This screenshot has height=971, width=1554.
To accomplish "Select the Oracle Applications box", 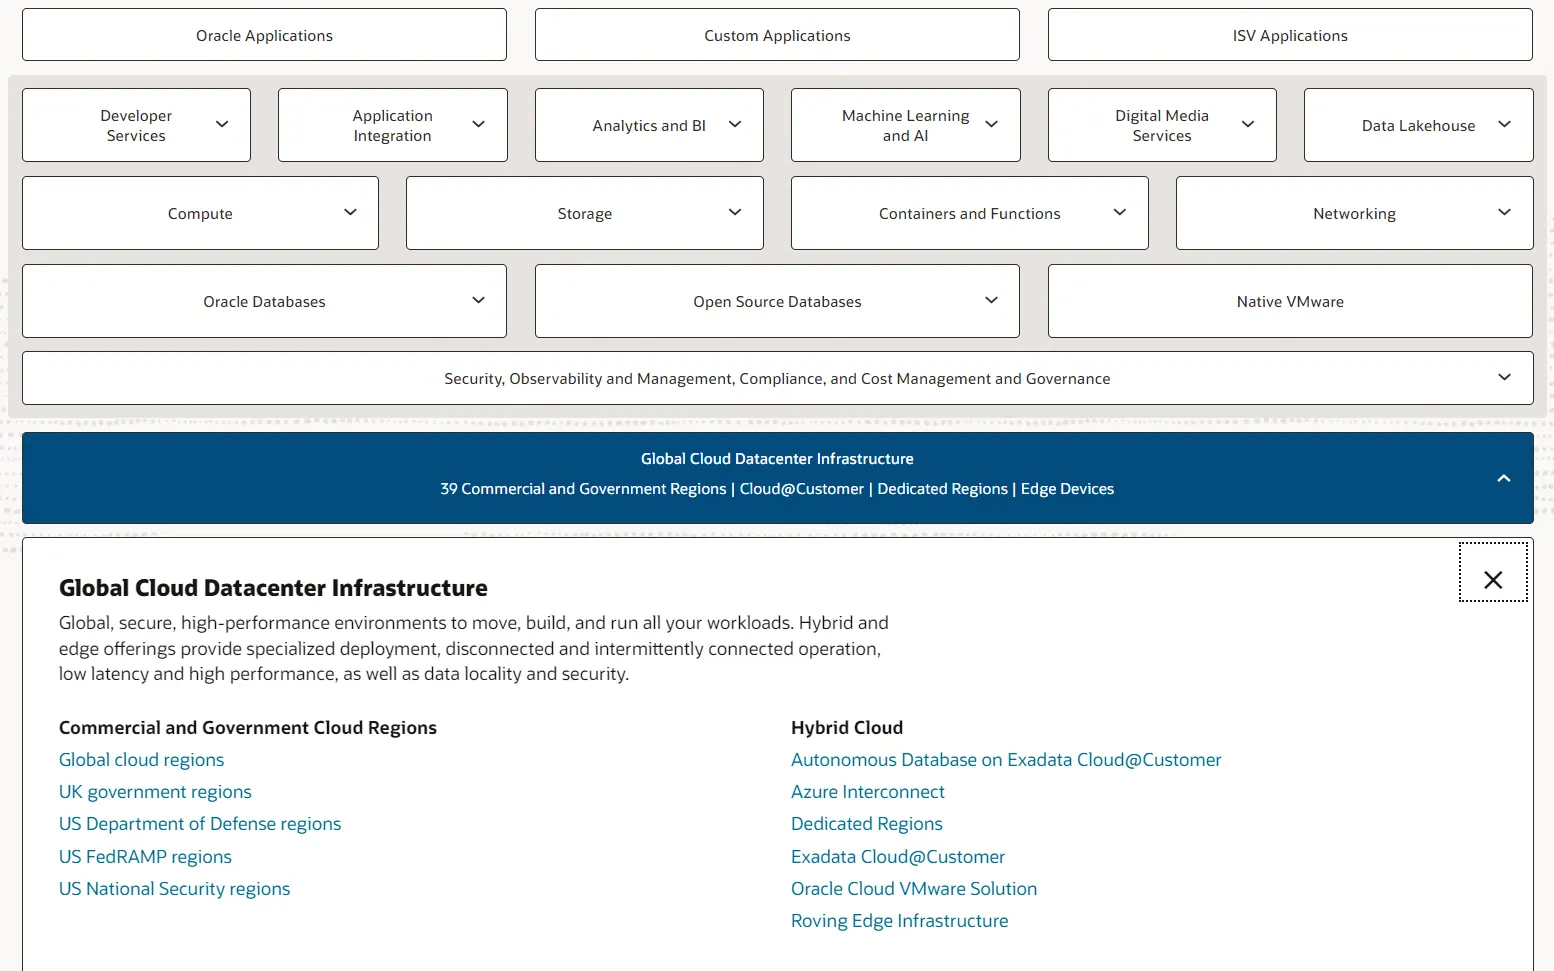I will [x=264, y=35].
